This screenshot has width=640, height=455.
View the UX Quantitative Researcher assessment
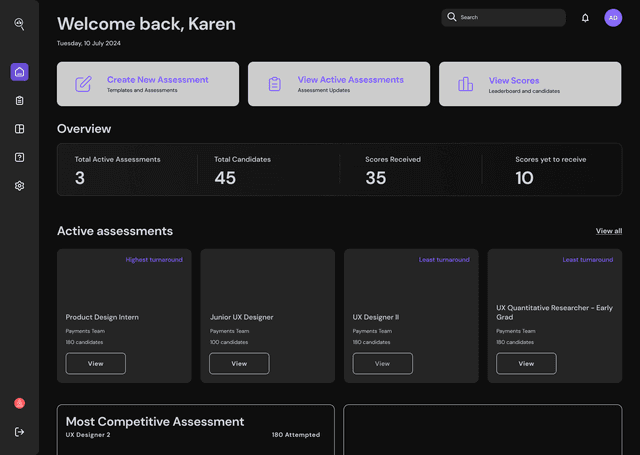526,364
